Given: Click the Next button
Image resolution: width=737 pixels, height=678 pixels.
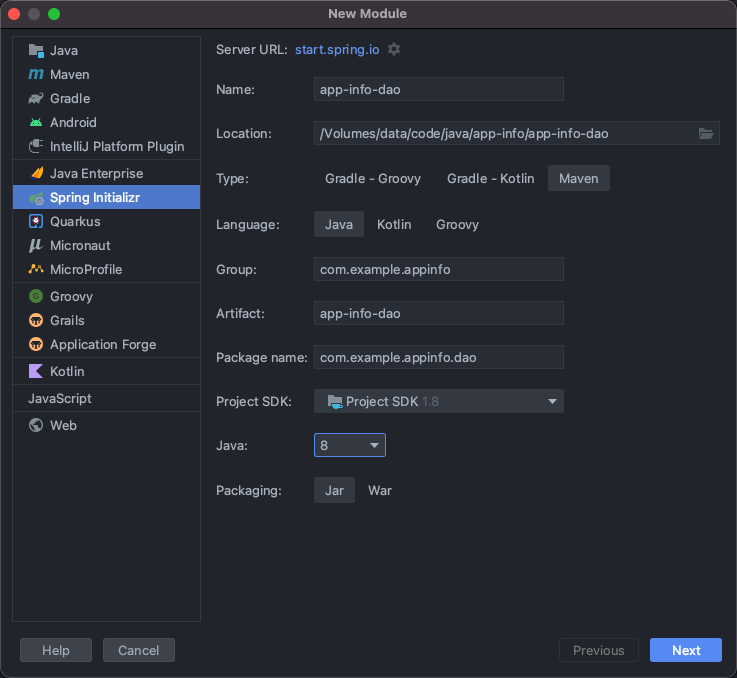Looking at the screenshot, I should [x=686, y=650].
